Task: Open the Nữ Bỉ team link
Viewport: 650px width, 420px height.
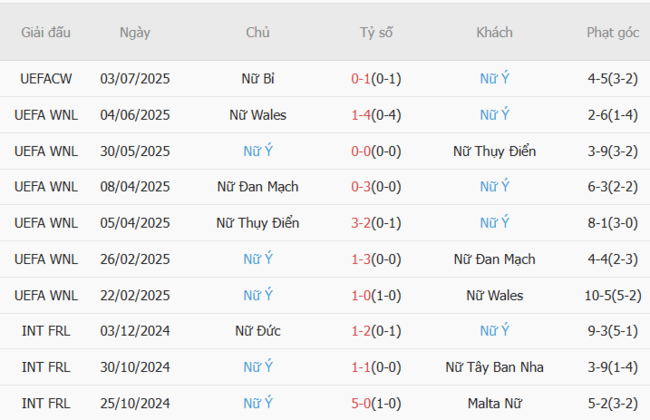Action: pos(257,78)
